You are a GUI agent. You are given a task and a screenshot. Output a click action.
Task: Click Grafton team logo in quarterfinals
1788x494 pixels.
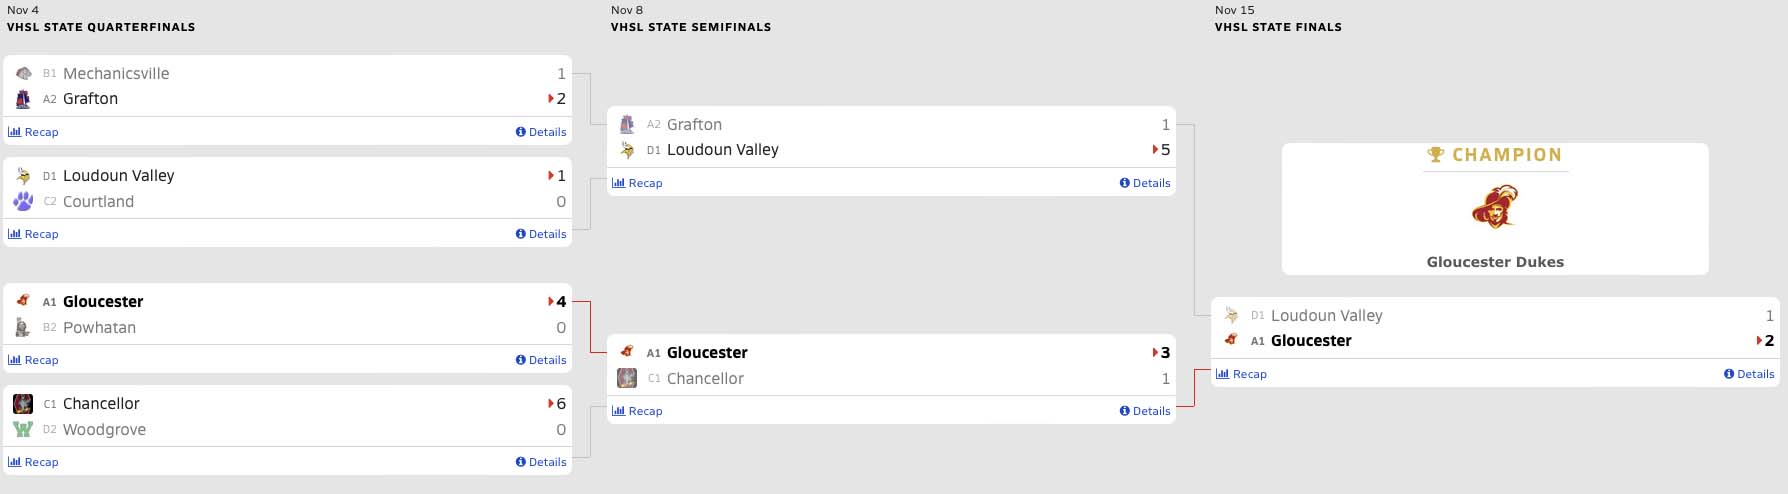[x=23, y=99]
